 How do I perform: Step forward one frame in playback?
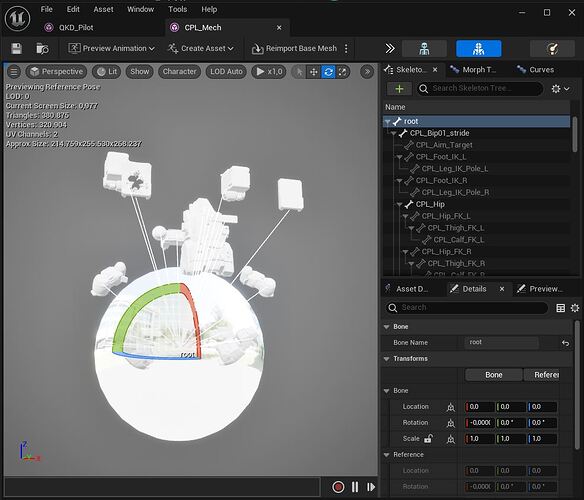(371, 487)
